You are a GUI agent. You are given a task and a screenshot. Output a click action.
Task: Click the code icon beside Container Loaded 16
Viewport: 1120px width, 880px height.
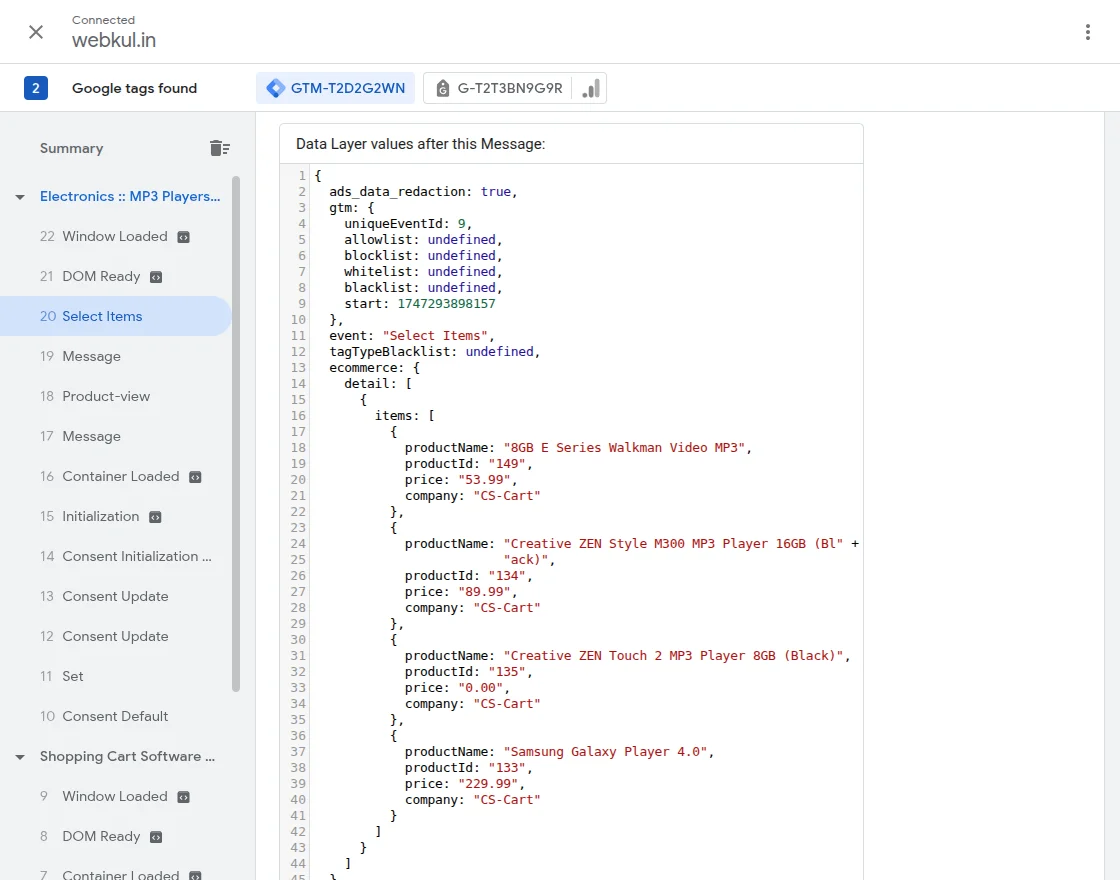(x=195, y=477)
